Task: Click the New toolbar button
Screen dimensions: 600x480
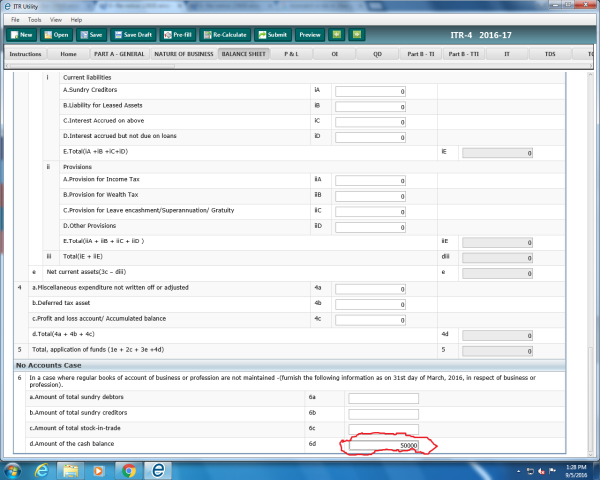Action: [x=21, y=35]
